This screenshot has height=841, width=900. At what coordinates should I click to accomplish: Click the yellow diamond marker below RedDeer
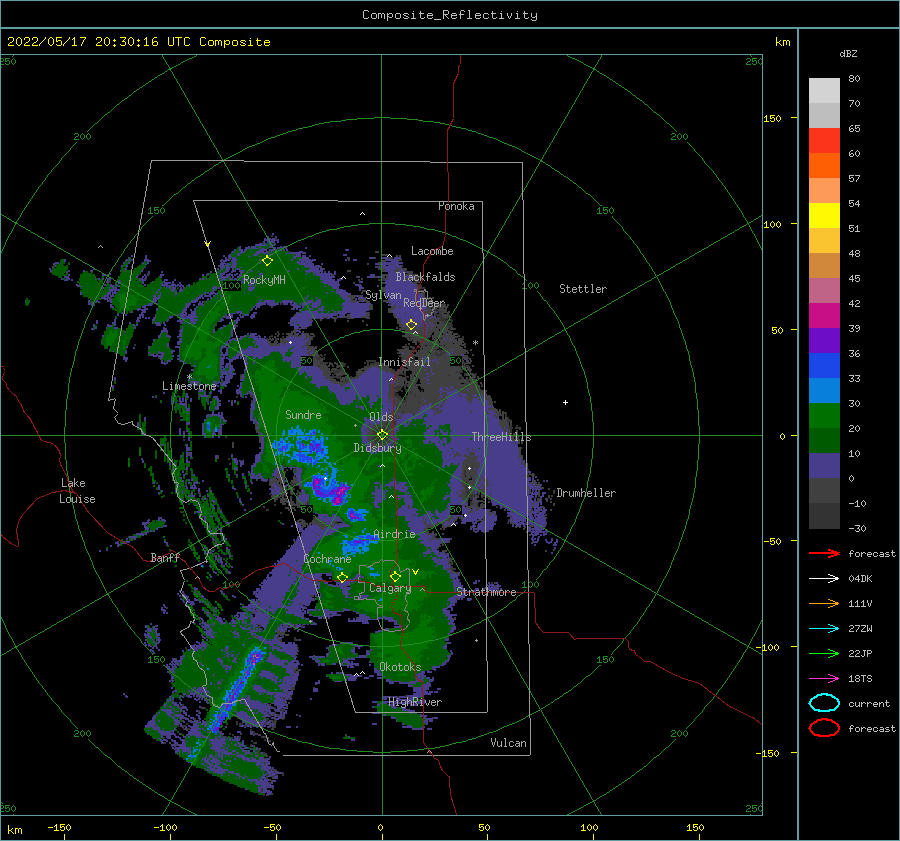pos(411,325)
